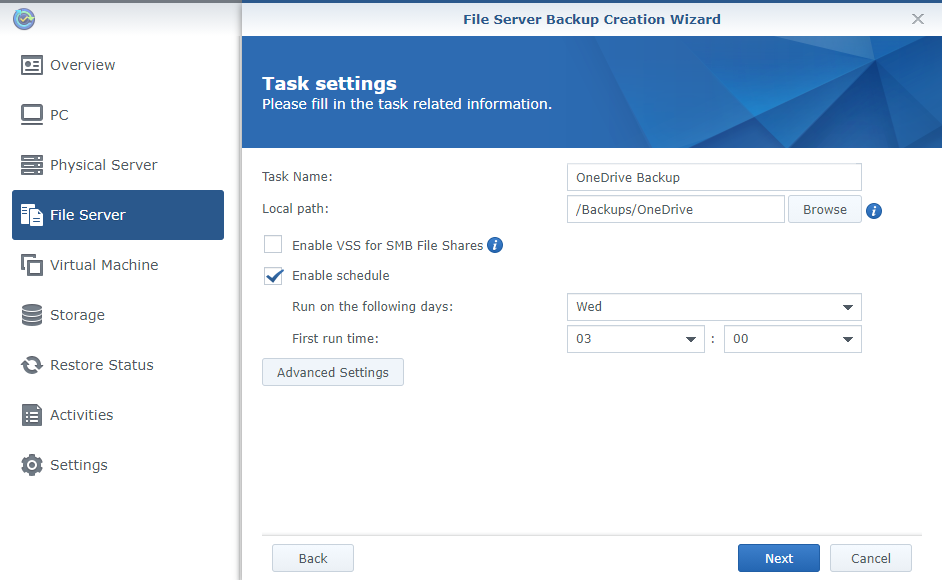Image resolution: width=942 pixels, height=580 pixels.
Task: Click the Virtual Machine icon
Action: coord(32,265)
